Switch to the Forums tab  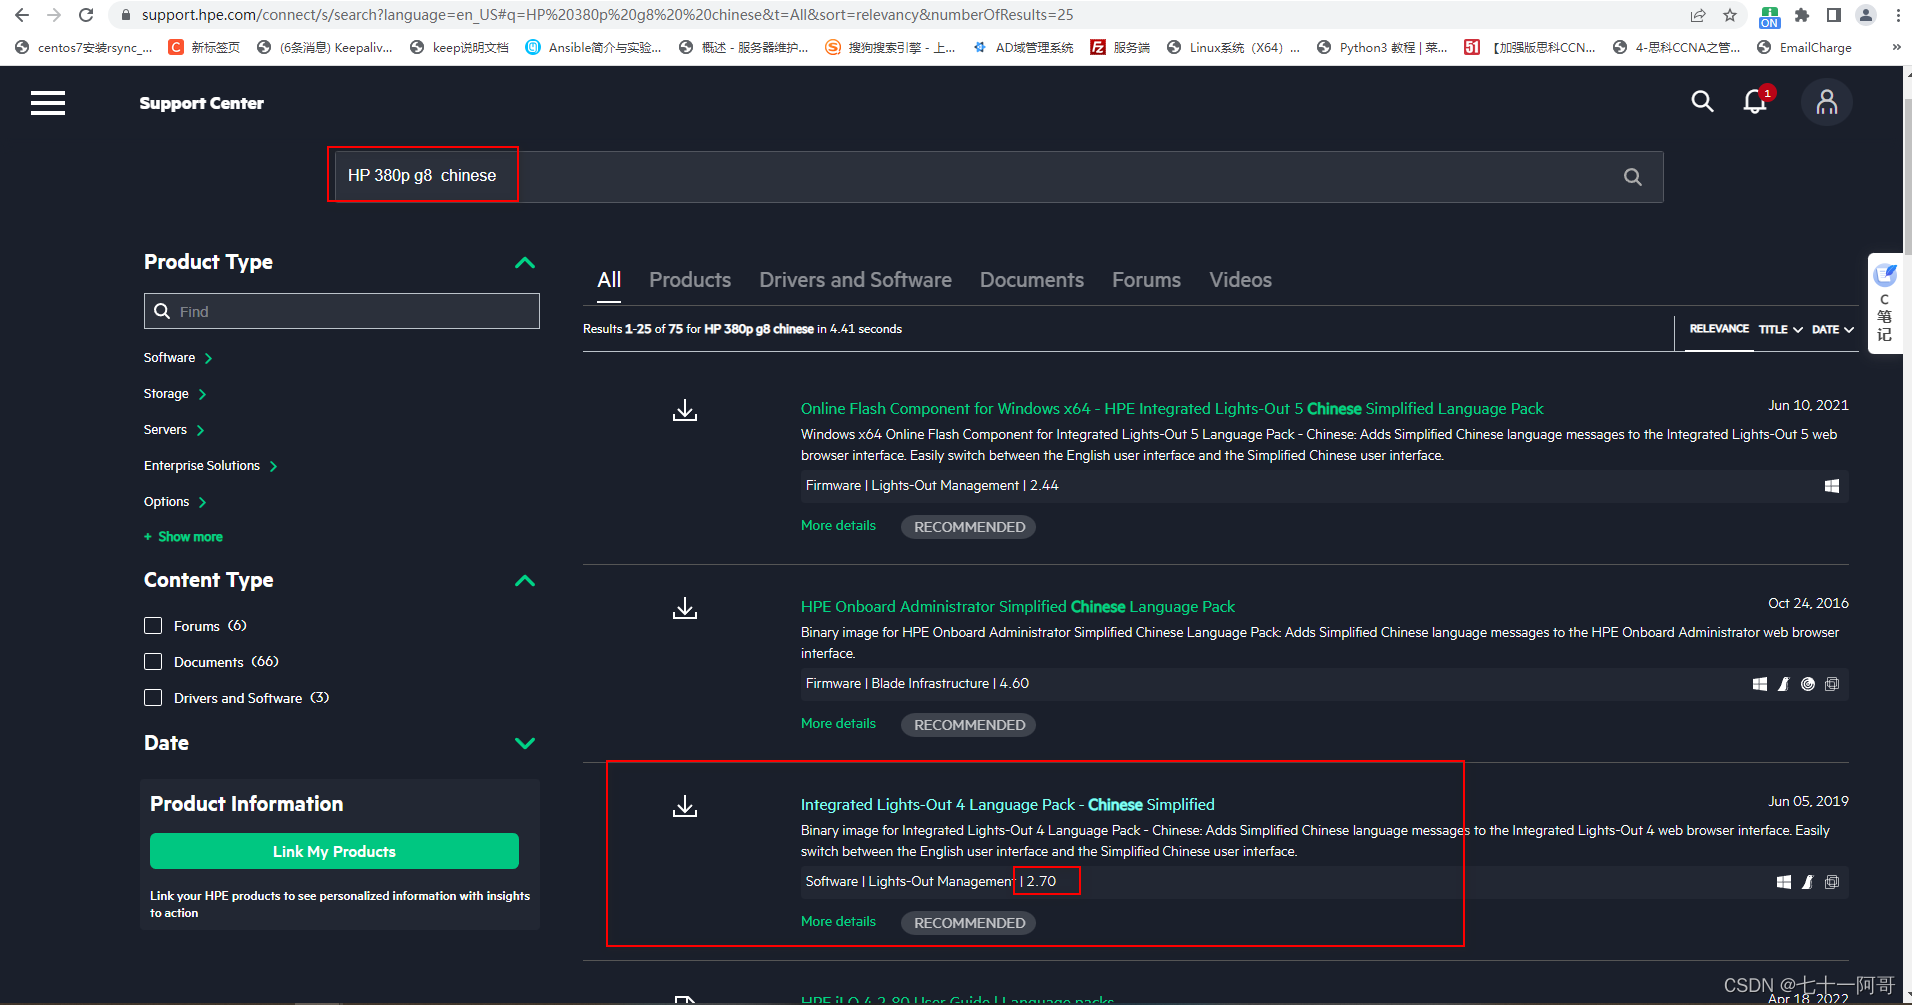click(1146, 280)
